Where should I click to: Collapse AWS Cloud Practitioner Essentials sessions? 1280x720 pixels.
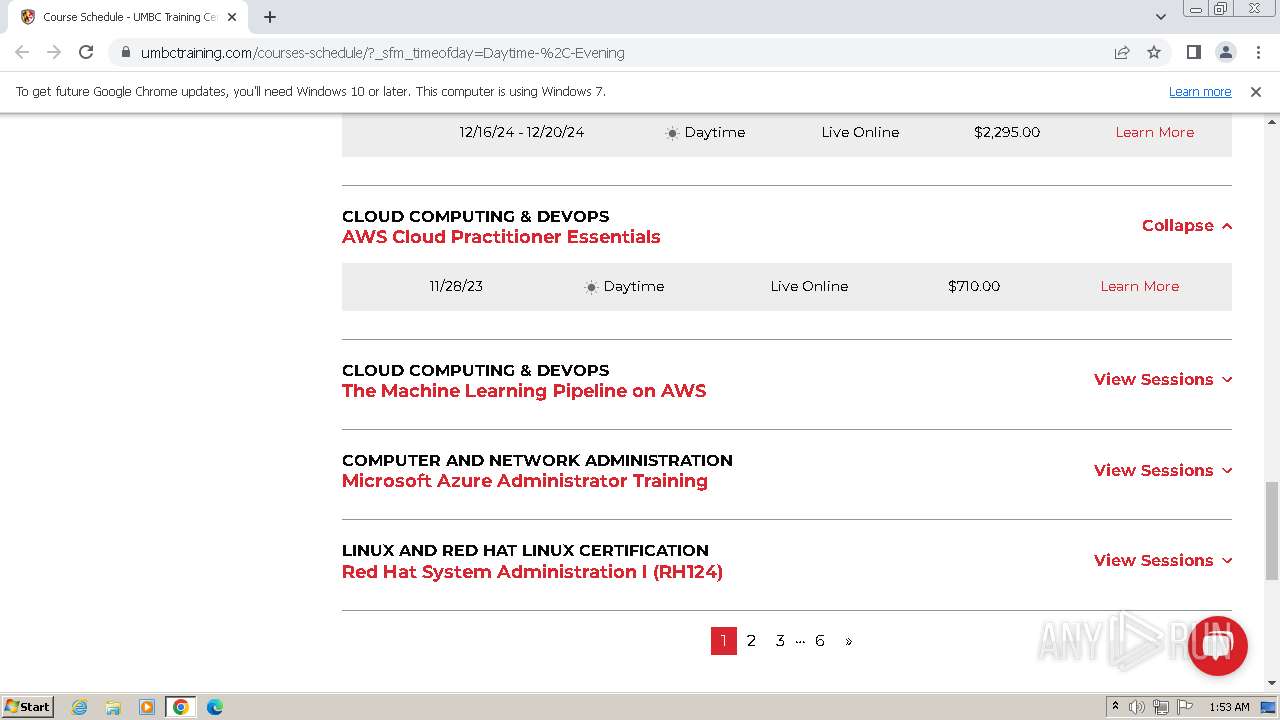1187,226
